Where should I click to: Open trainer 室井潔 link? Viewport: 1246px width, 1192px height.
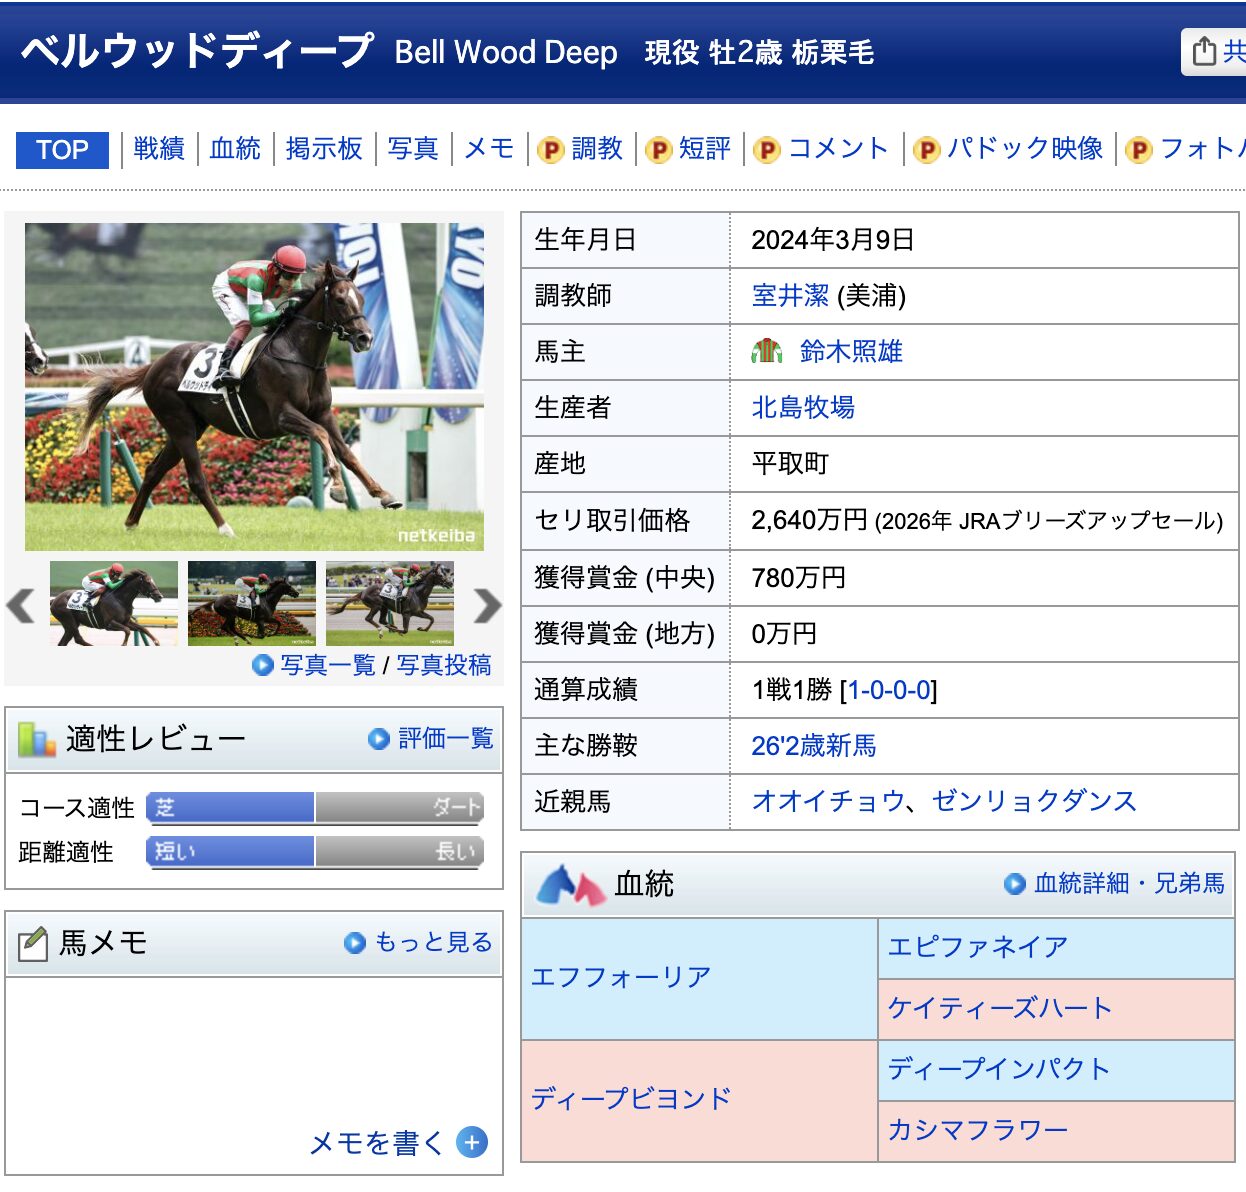[790, 296]
